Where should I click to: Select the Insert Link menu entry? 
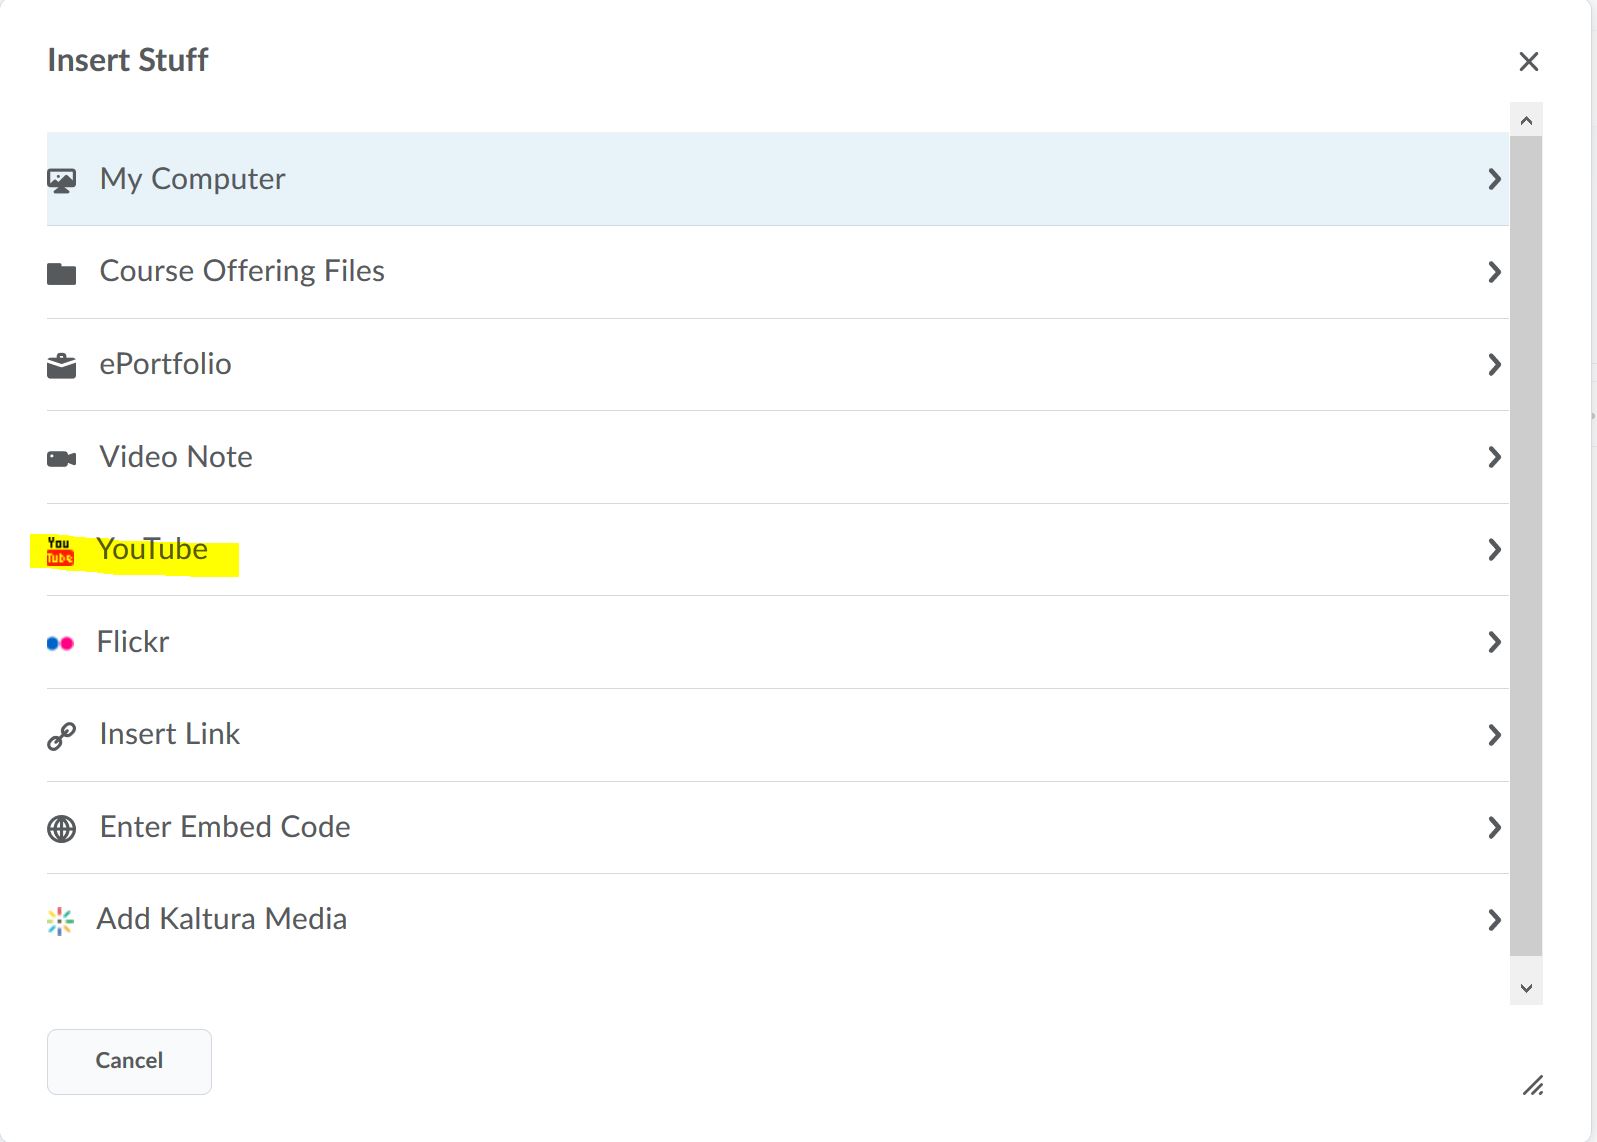coord(170,734)
